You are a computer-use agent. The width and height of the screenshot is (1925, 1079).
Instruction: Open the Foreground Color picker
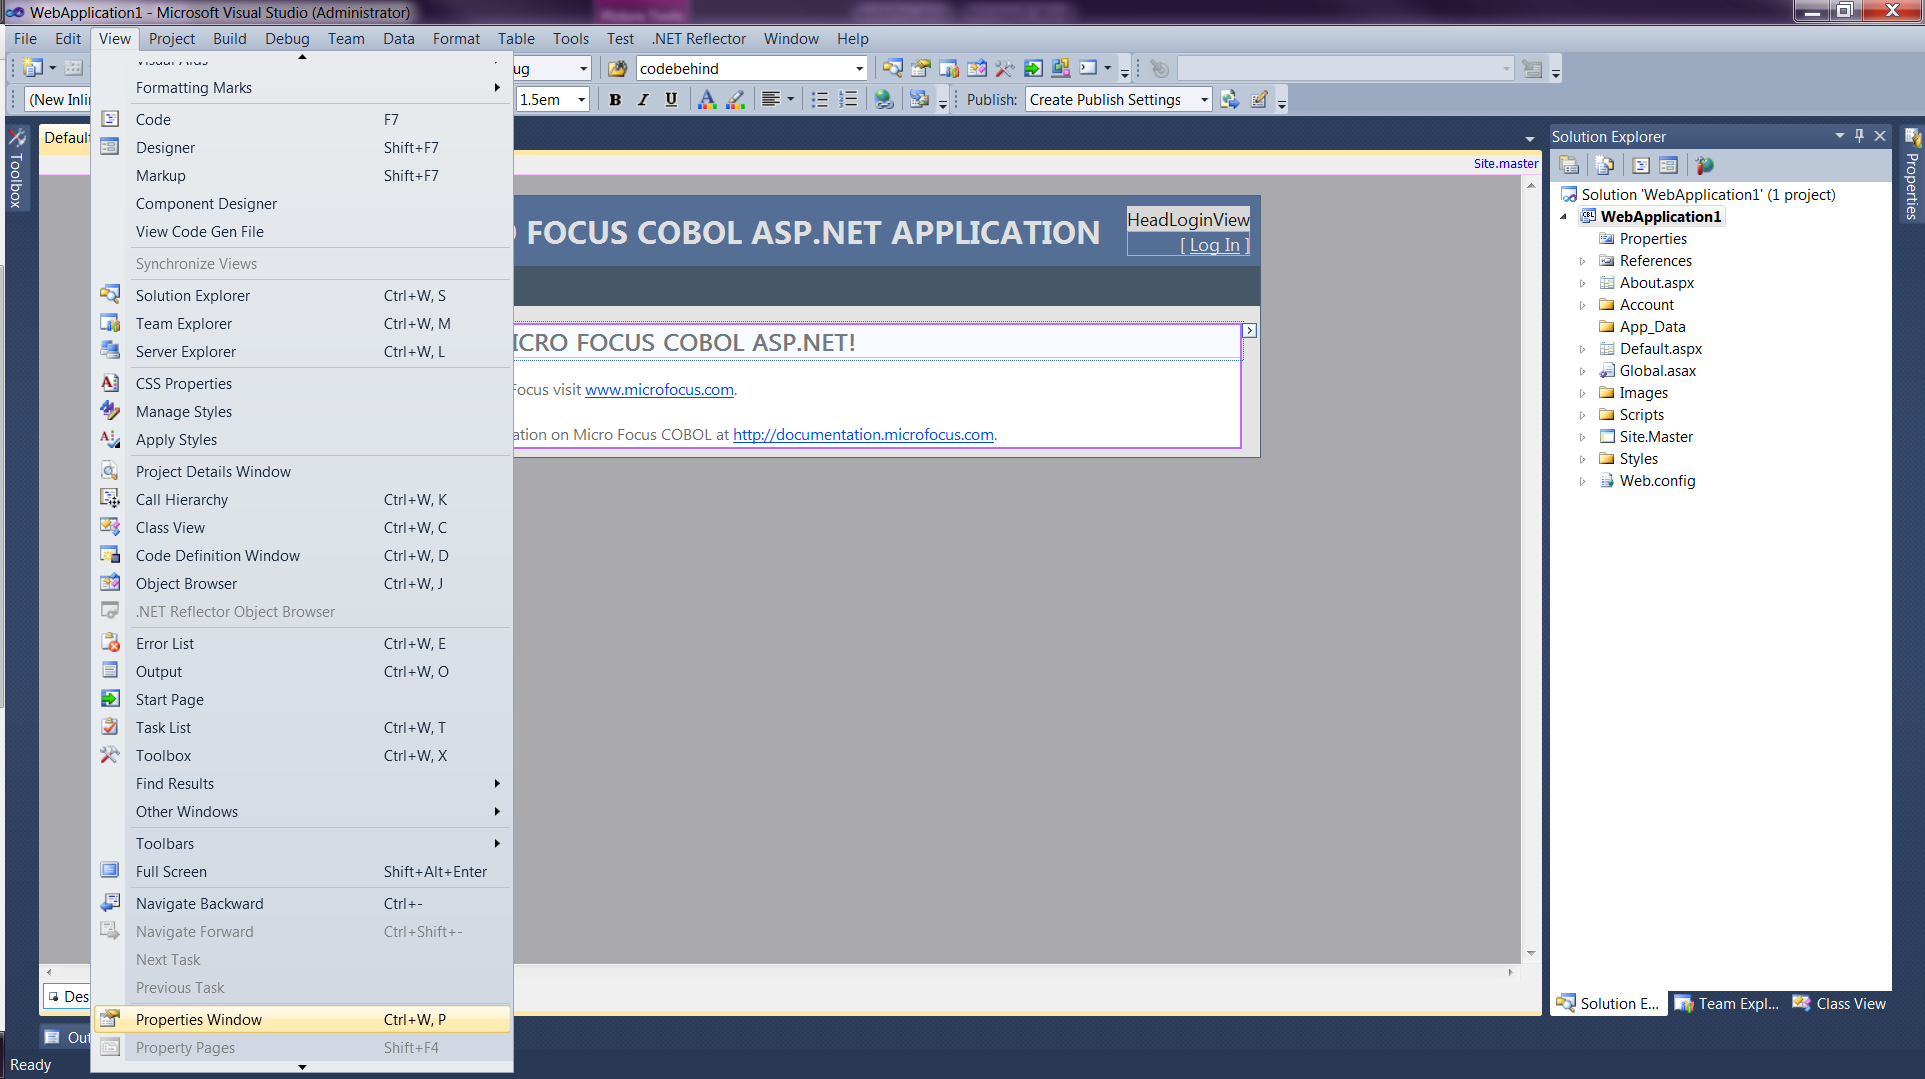707,99
